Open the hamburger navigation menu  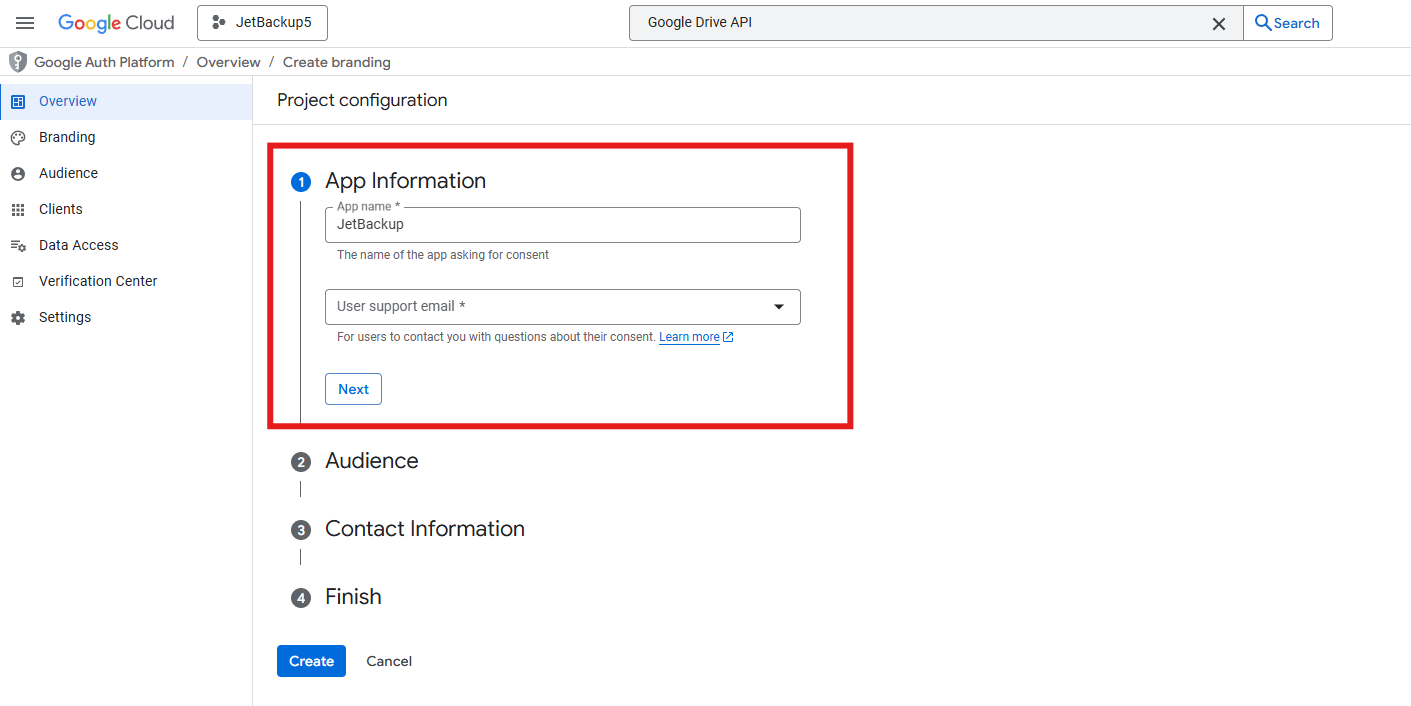coord(25,23)
